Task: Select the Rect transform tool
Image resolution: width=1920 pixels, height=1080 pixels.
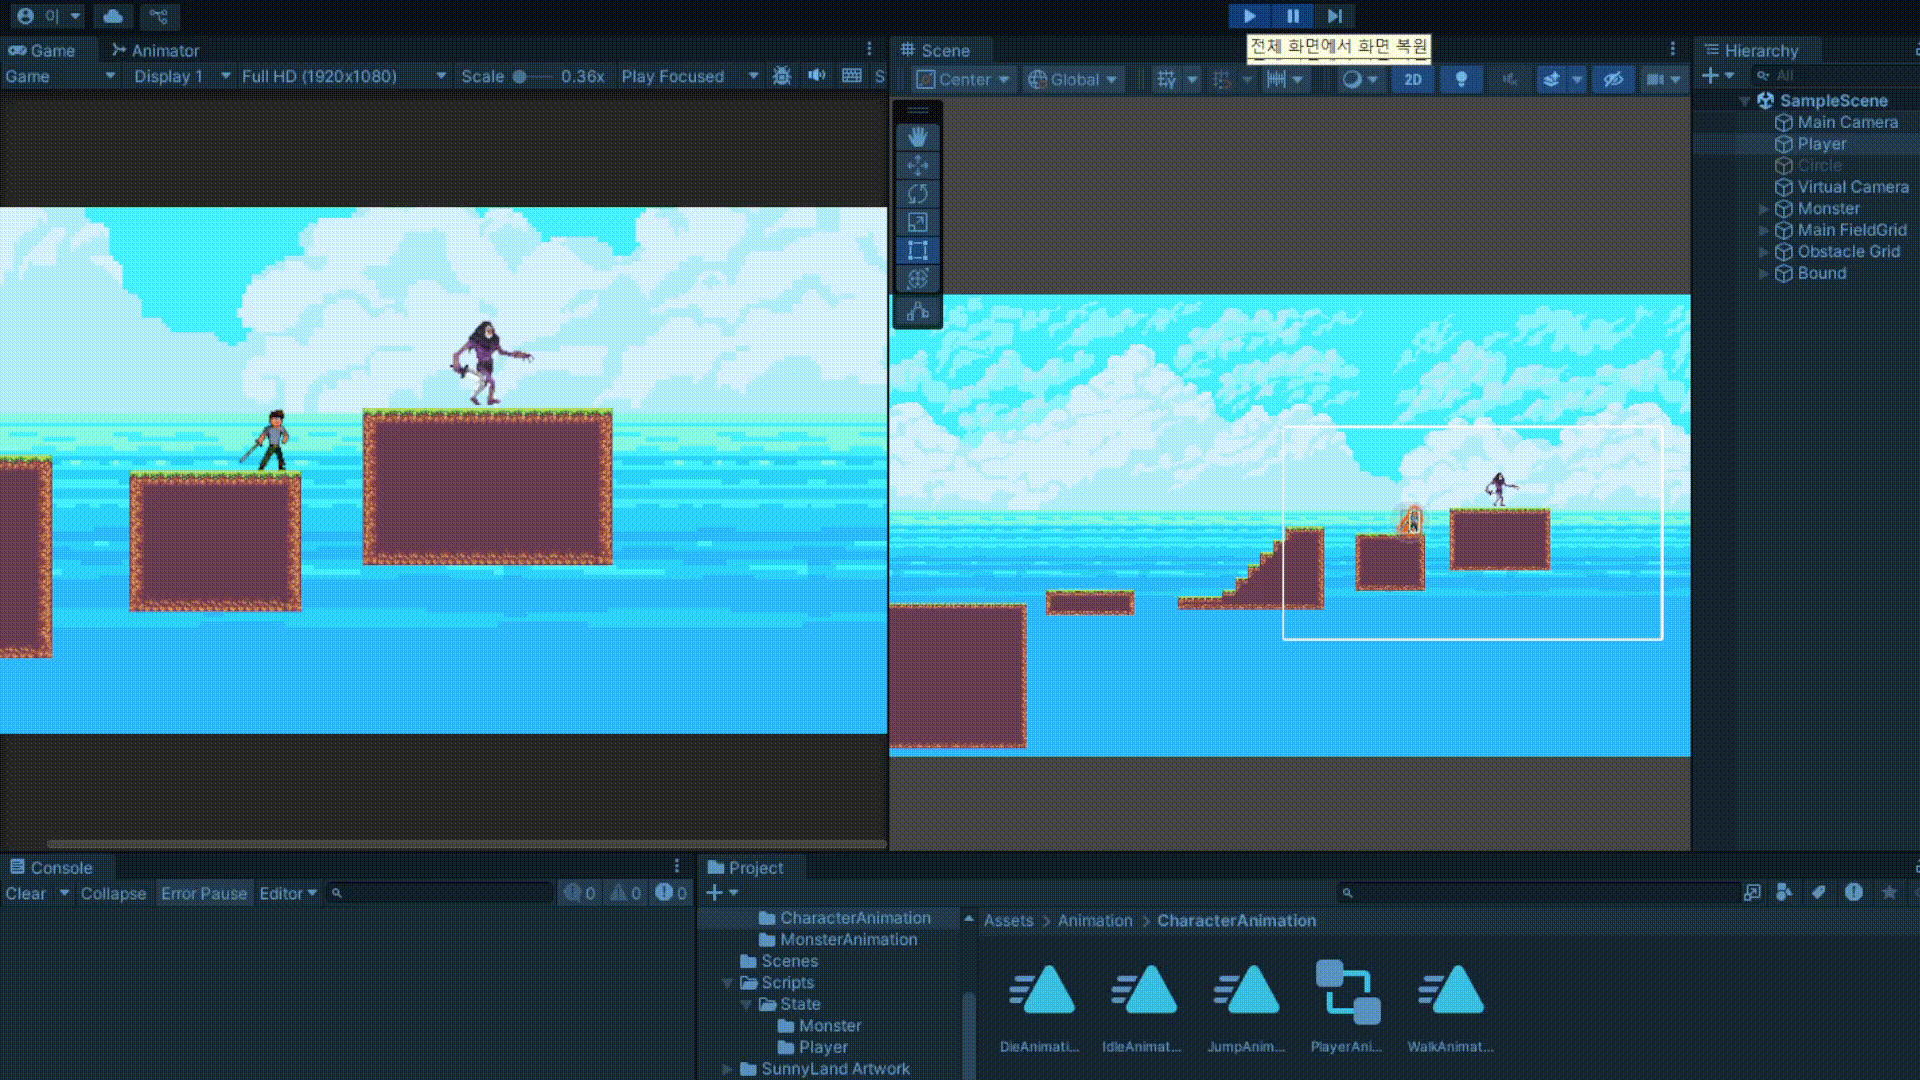Action: point(917,251)
